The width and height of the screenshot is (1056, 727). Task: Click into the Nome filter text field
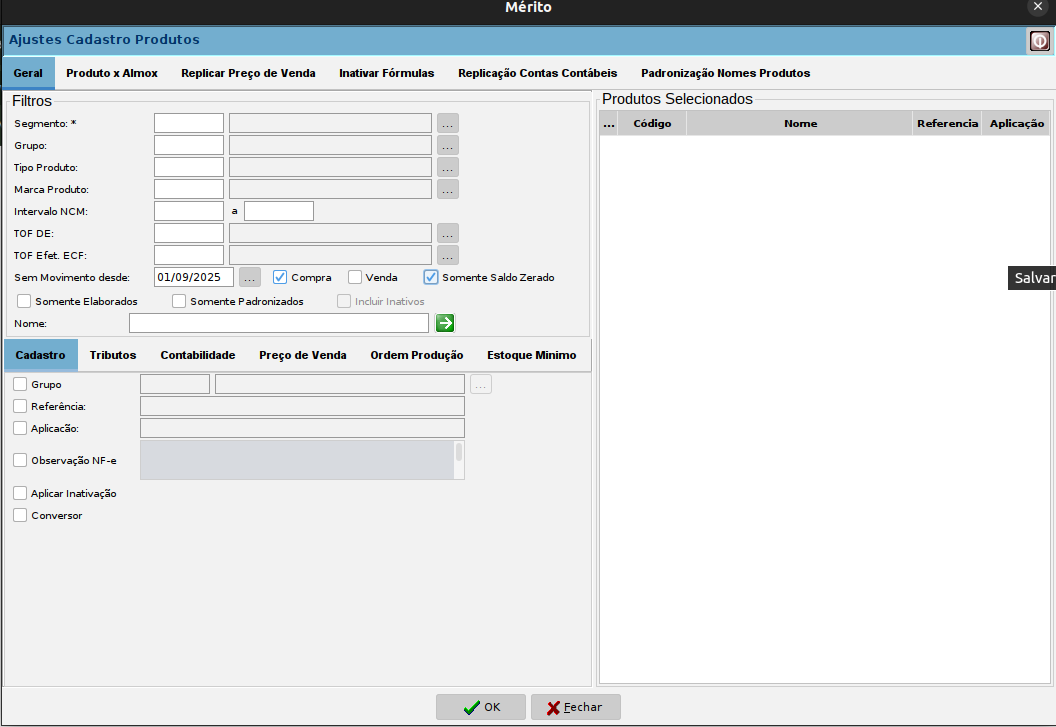(x=278, y=323)
